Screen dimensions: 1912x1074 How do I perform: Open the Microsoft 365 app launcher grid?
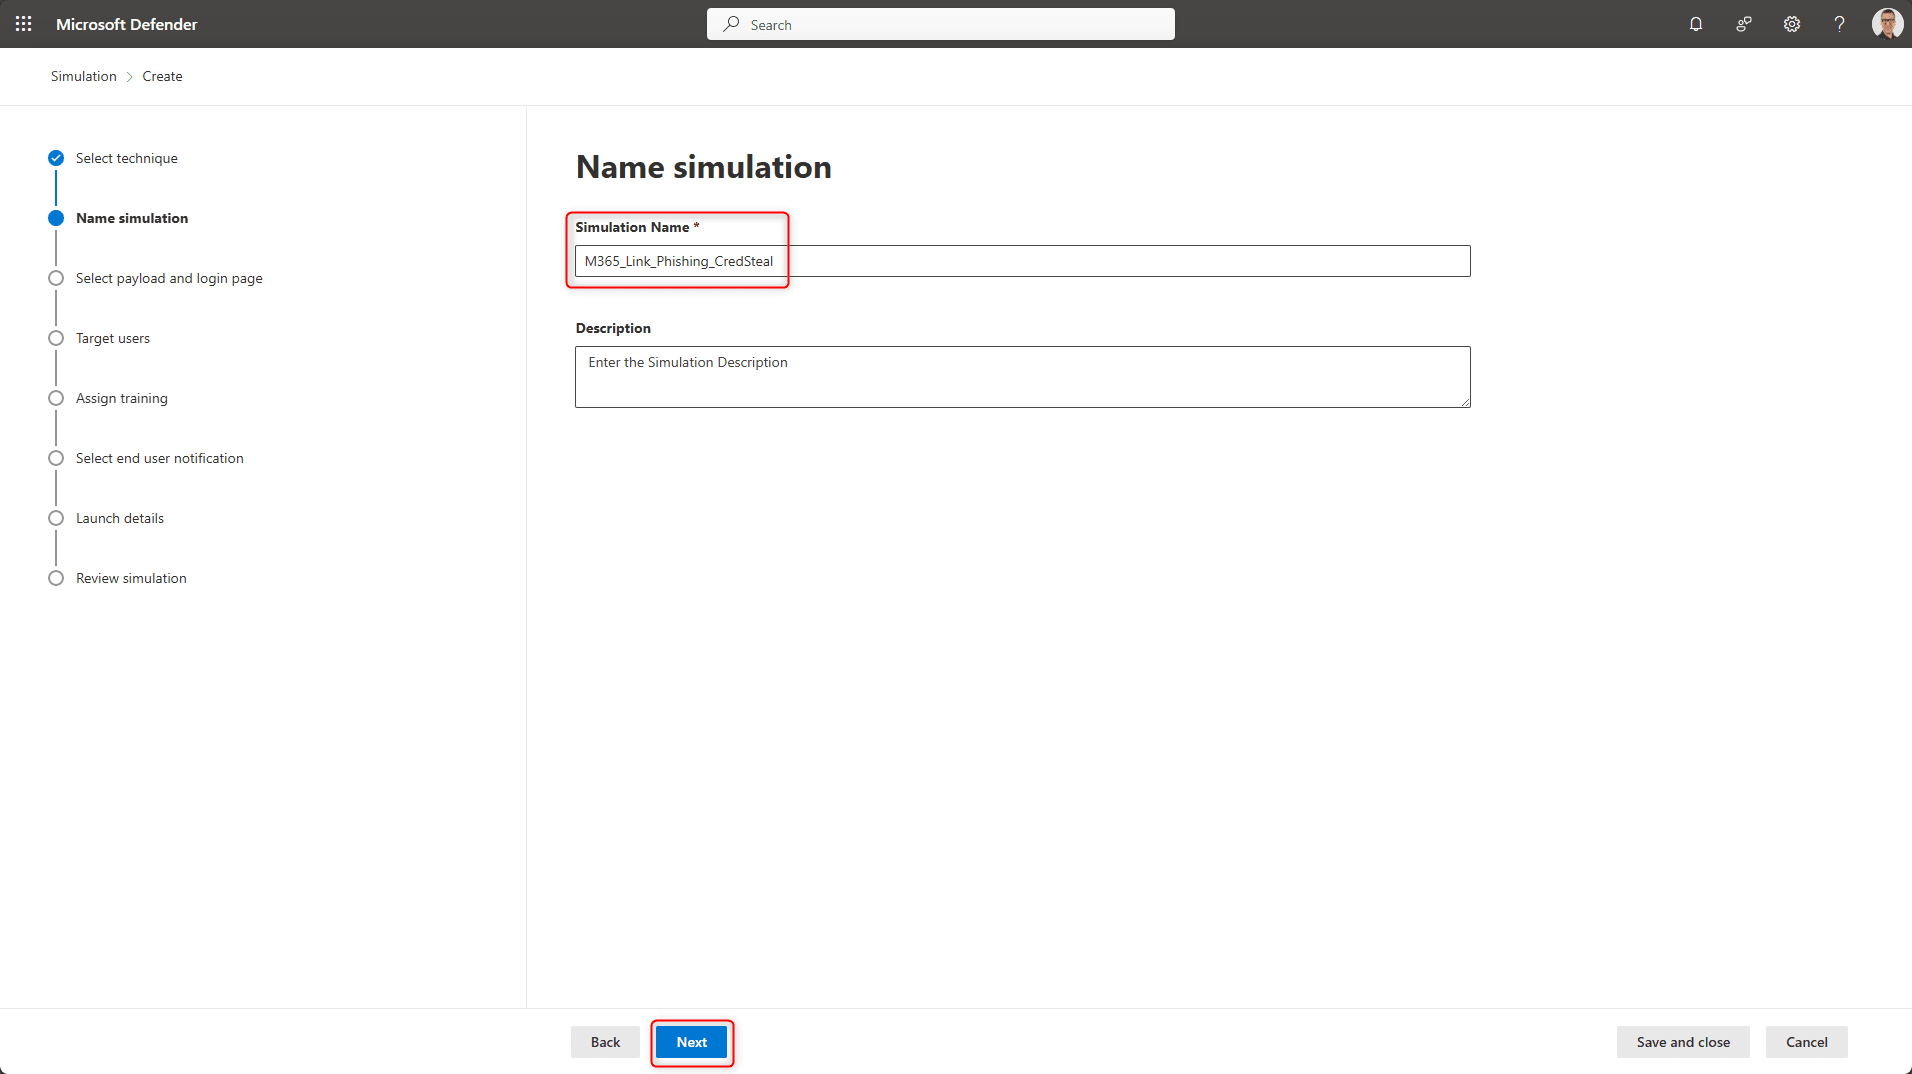click(23, 23)
